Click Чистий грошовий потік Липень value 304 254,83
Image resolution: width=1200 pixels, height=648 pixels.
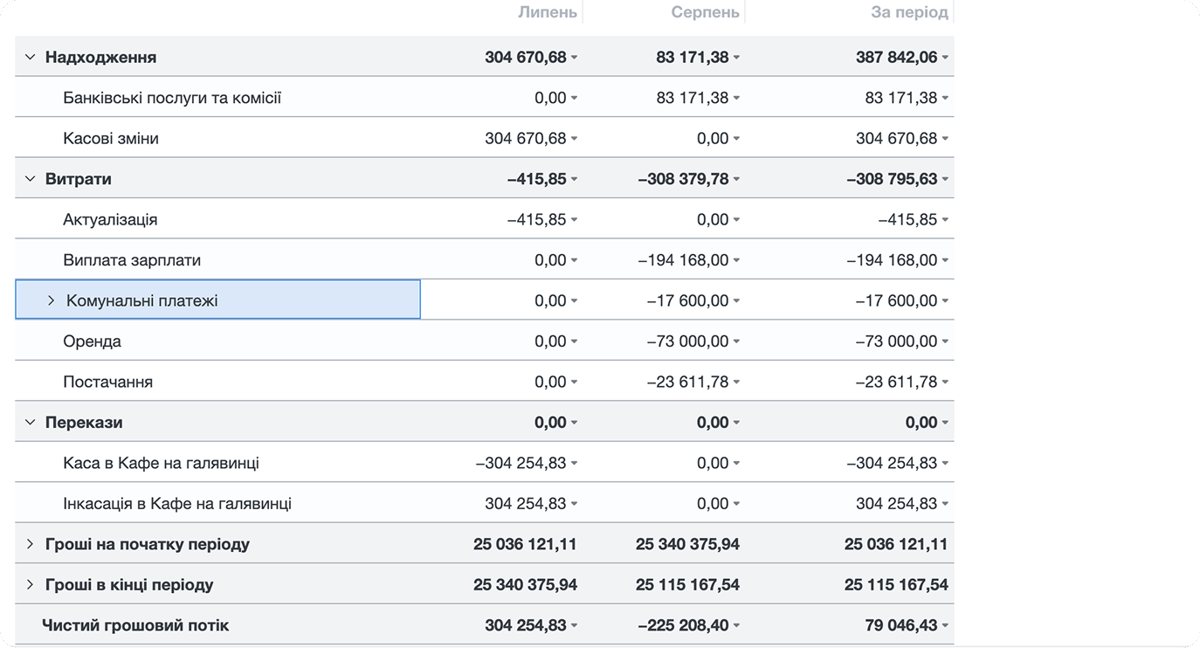coord(526,625)
